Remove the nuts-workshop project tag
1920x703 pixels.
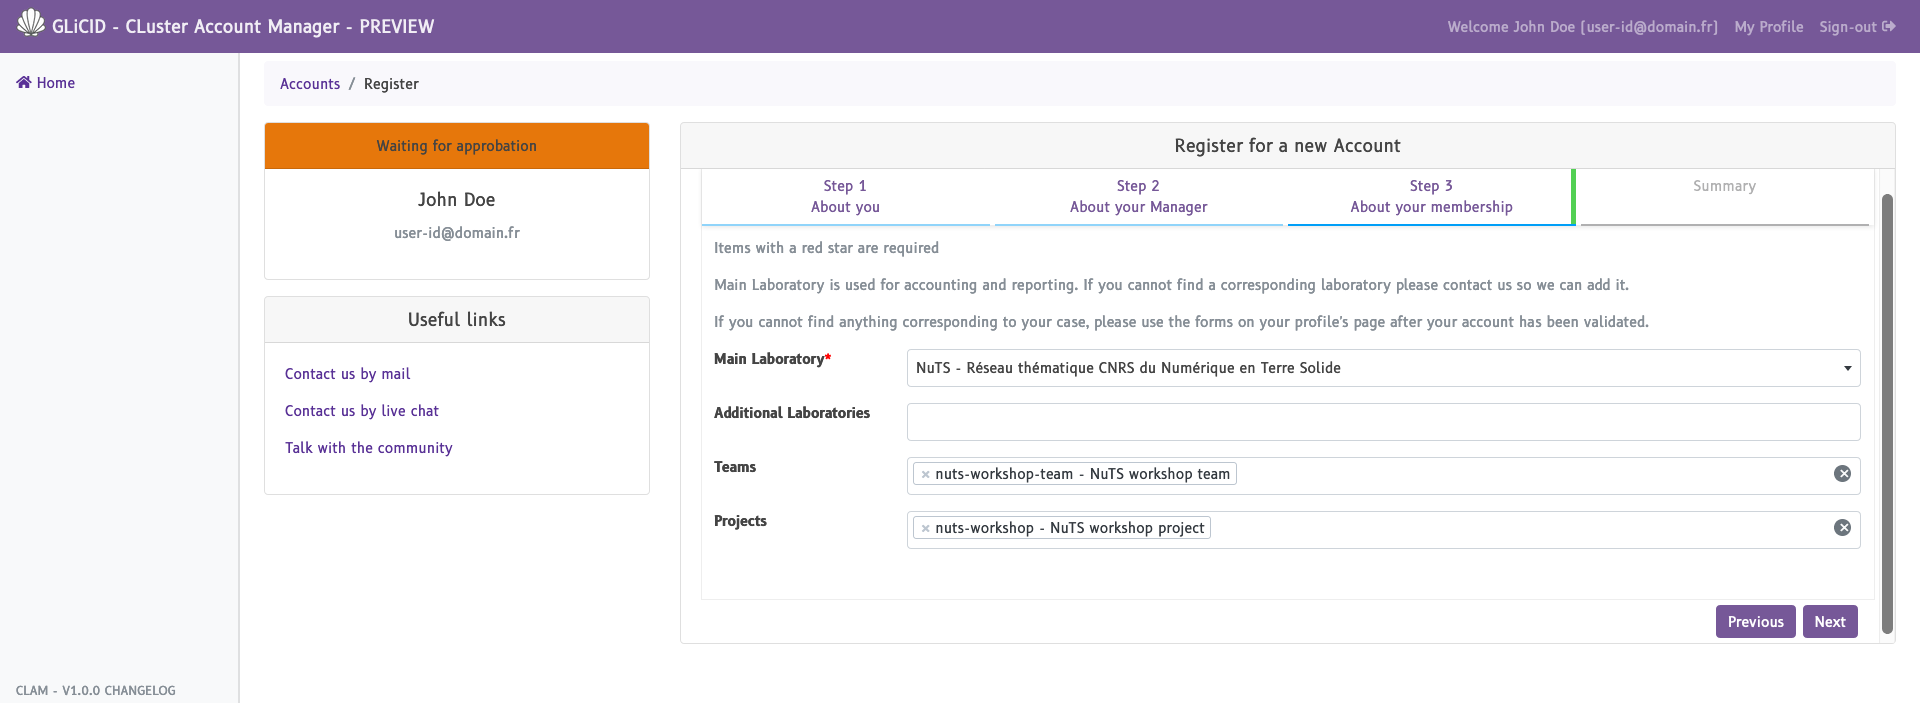pos(925,529)
